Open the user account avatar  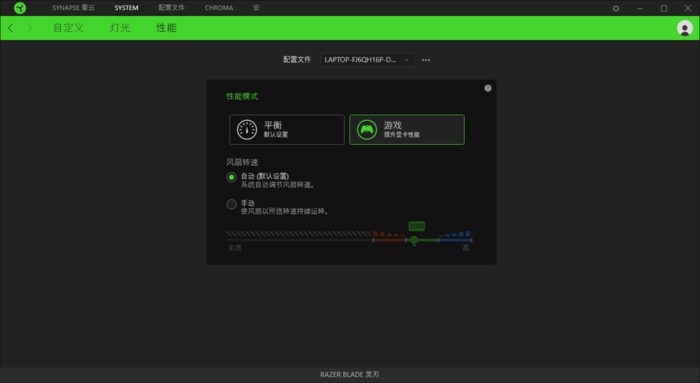684,28
